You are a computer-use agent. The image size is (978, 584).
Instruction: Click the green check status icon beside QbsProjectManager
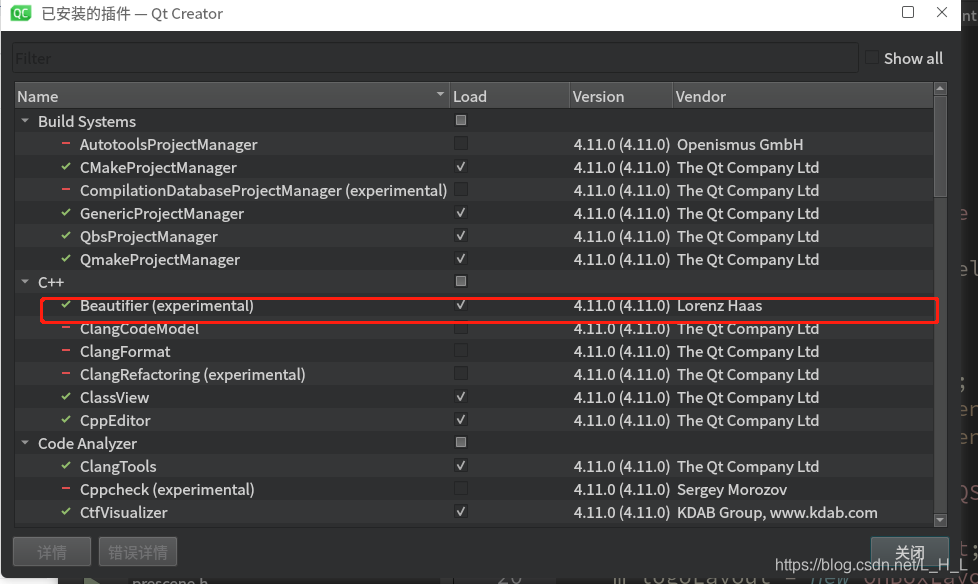65,236
